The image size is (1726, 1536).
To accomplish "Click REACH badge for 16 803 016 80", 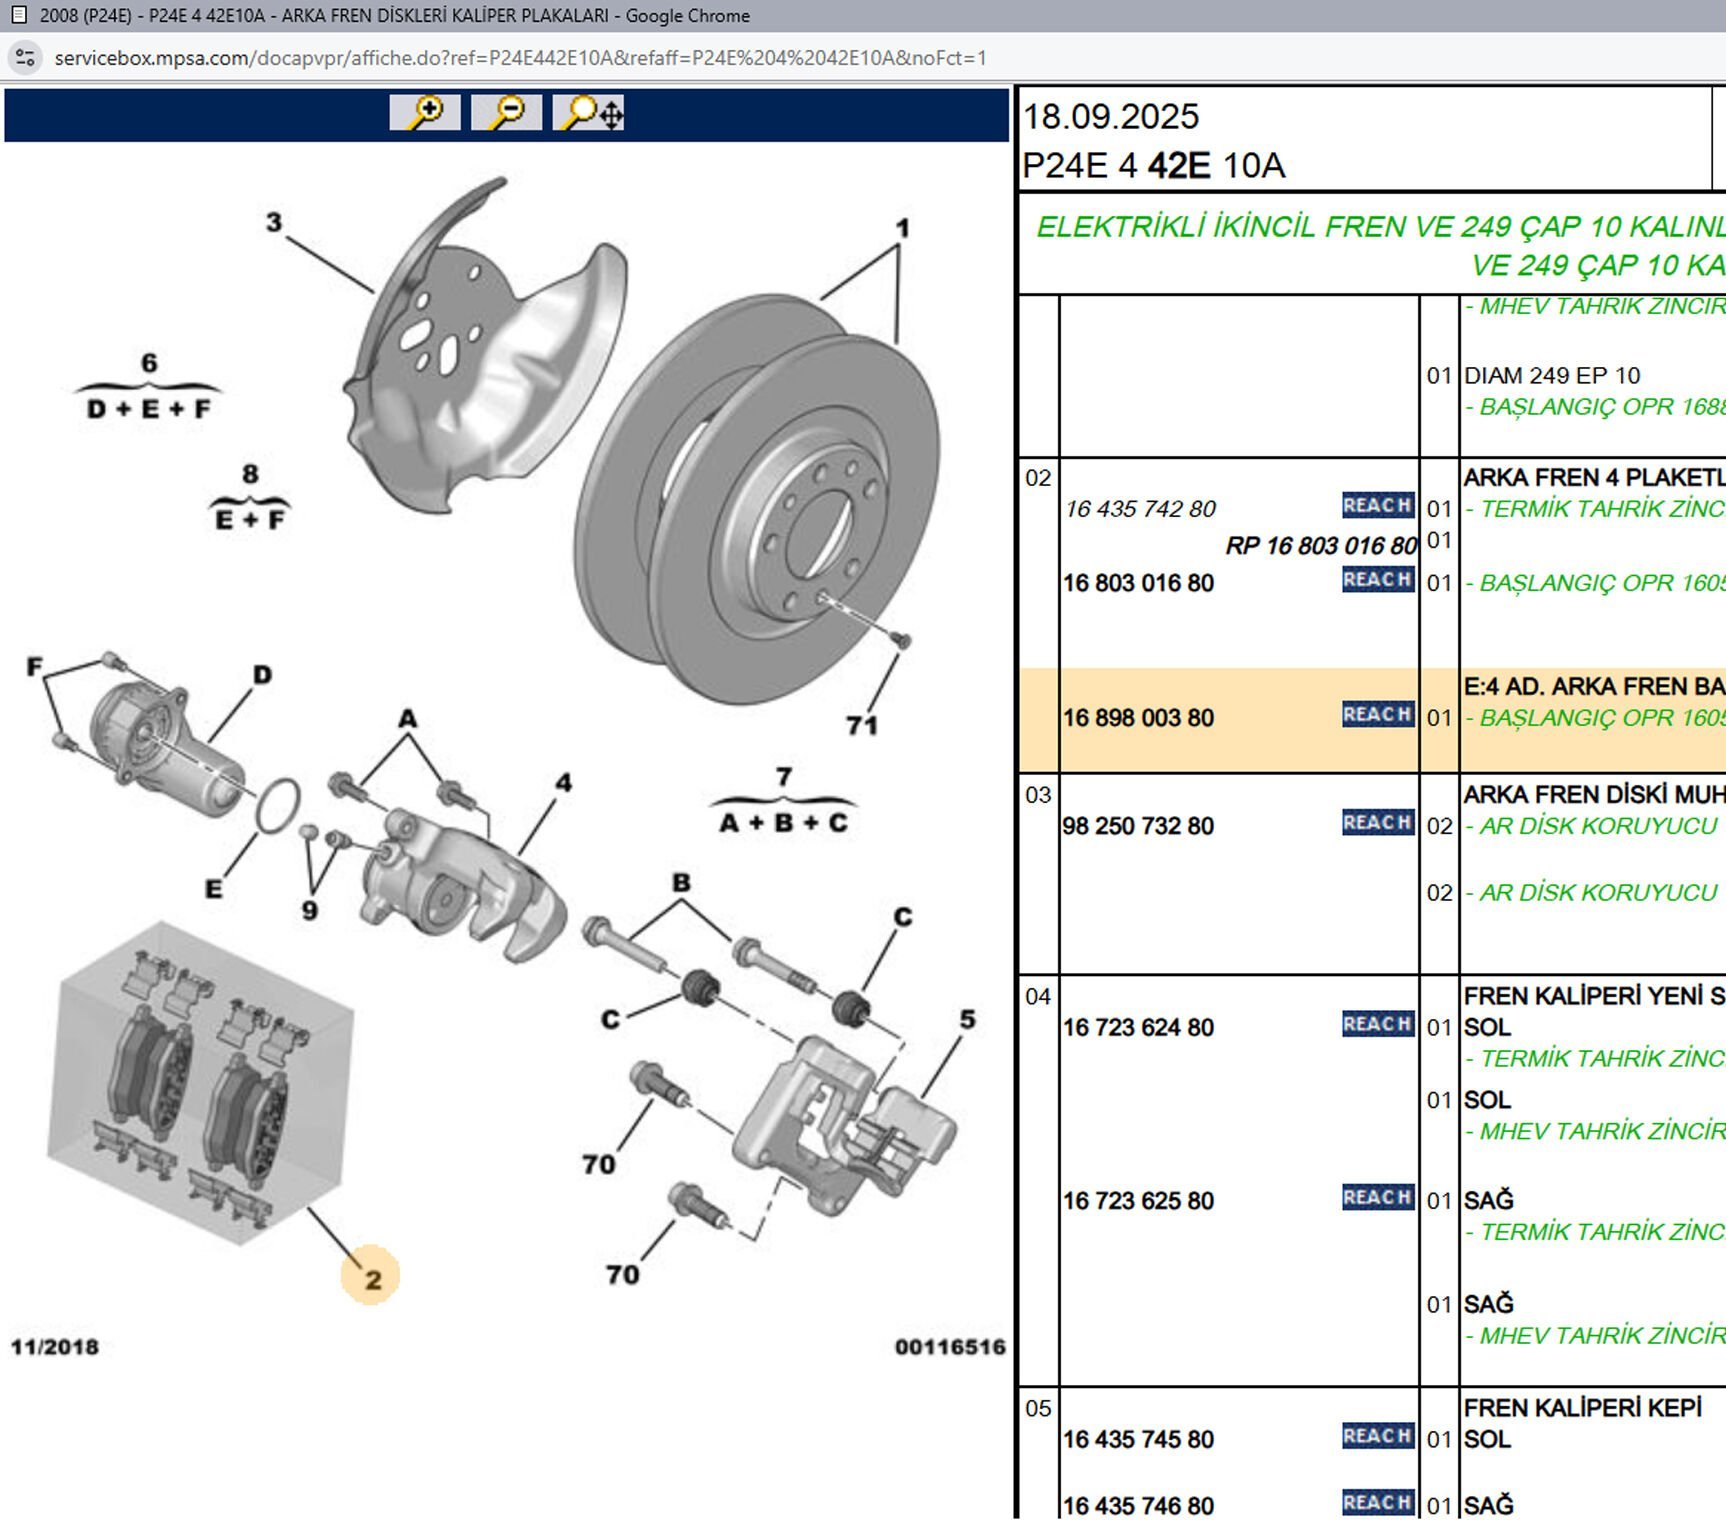I will coord(1377,581).
